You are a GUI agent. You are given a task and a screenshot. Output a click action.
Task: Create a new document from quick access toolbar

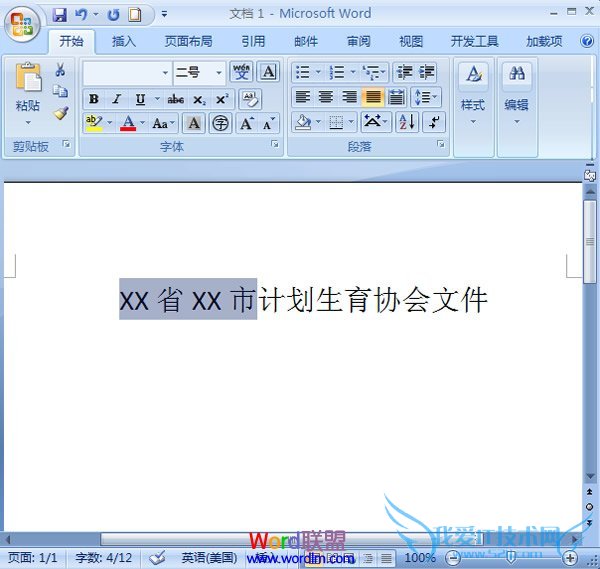(x=135, y=15)
